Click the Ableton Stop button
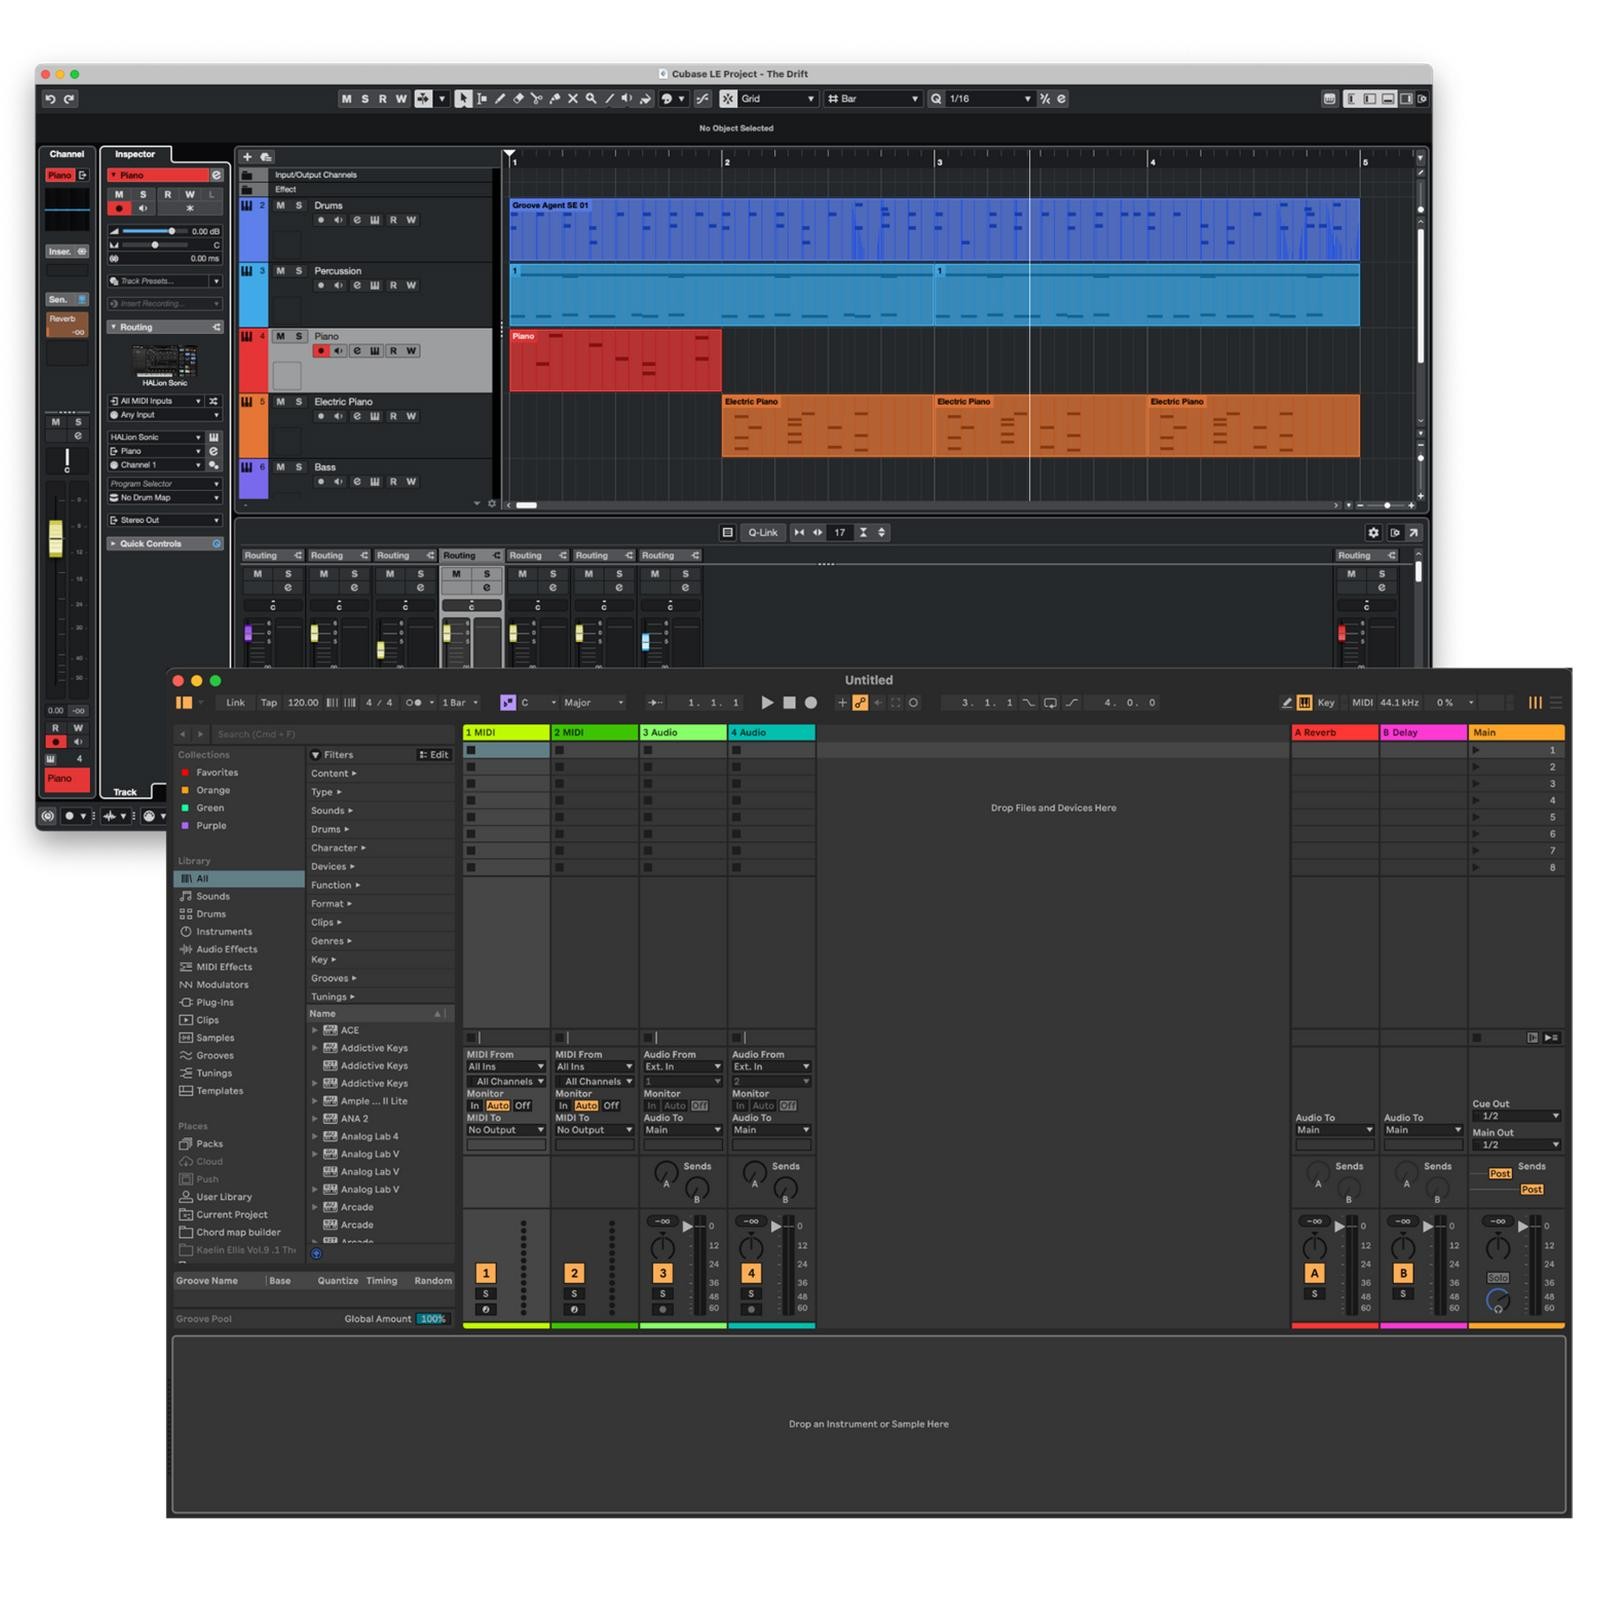 tap(789, 703)
